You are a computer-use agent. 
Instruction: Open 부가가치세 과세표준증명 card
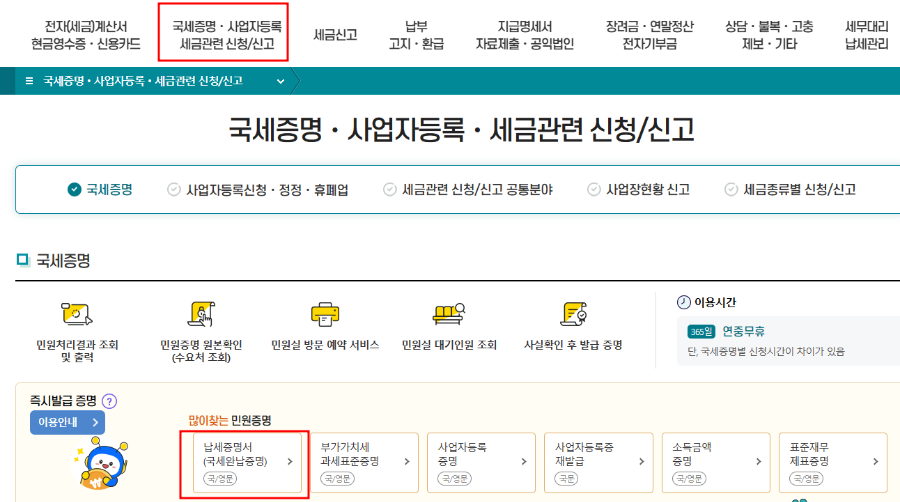[364, 462]
